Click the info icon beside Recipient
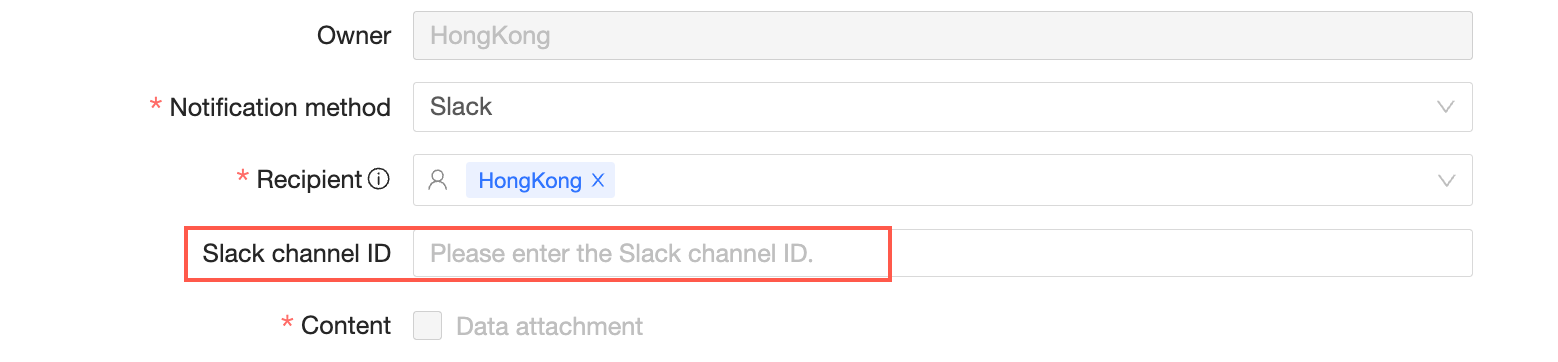 379,180
